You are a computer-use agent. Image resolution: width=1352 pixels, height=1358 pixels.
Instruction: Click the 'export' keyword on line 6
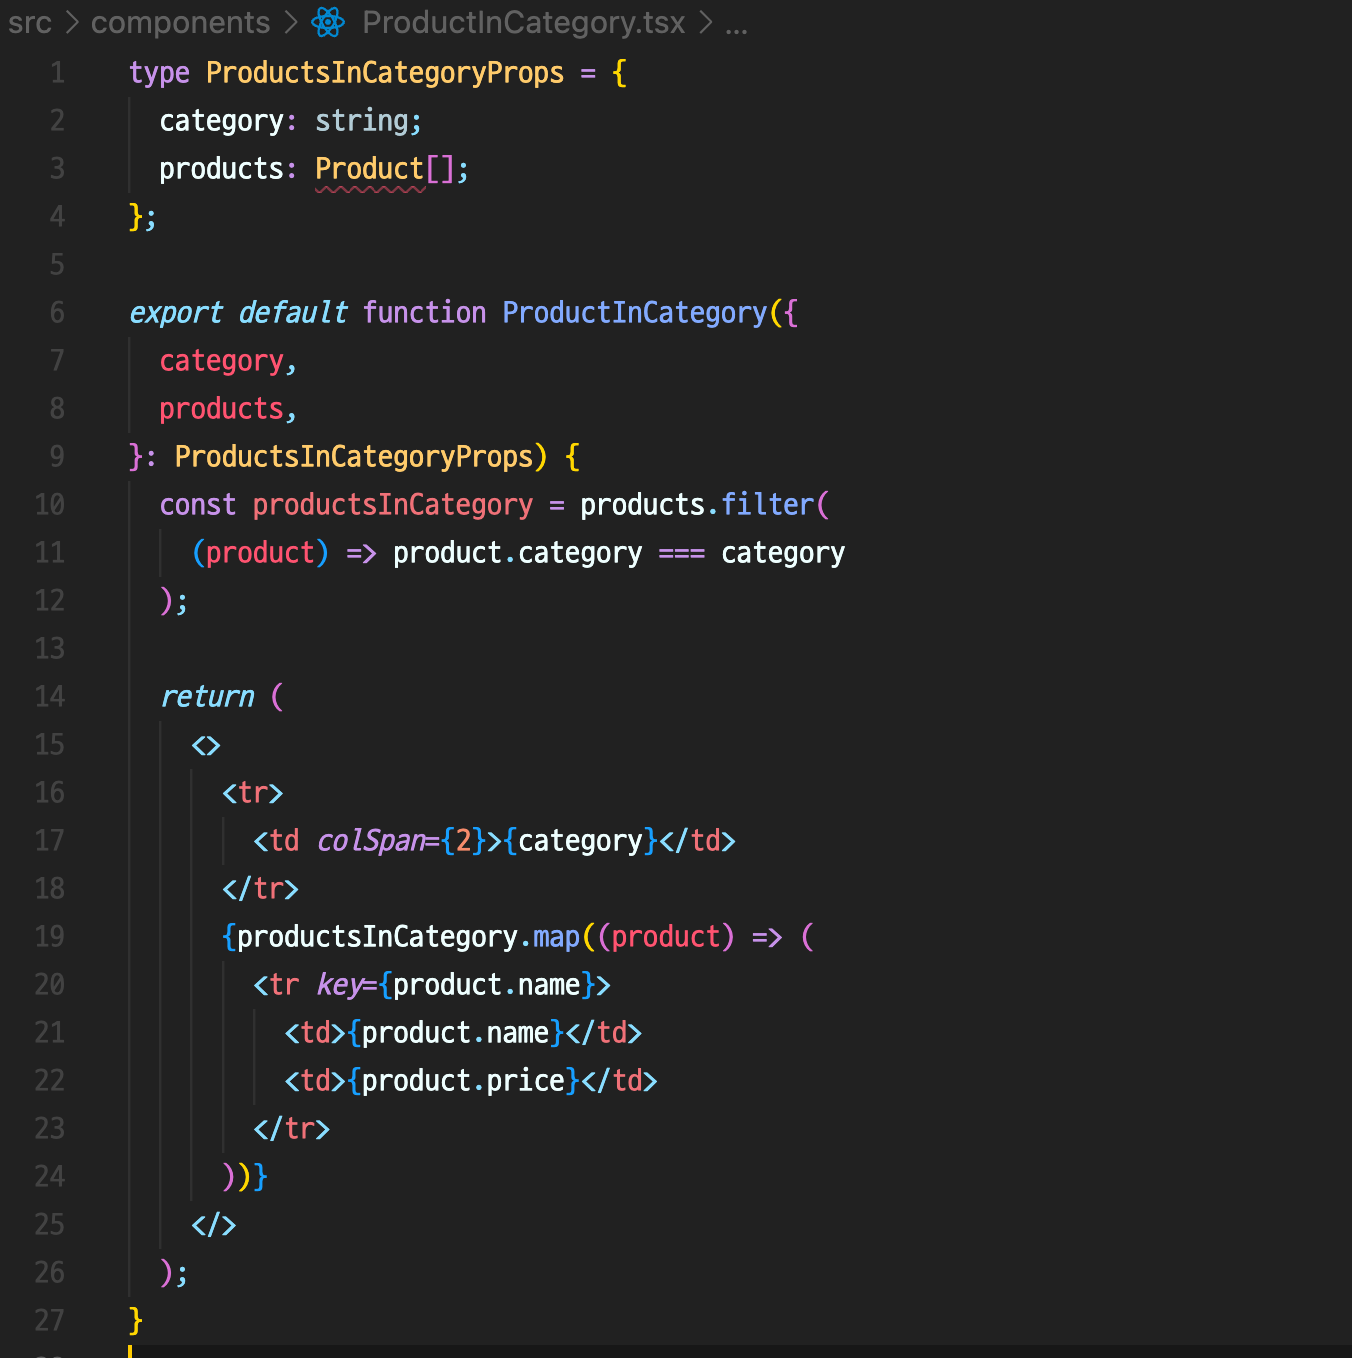pyautogui.click(x=176, y=313)
